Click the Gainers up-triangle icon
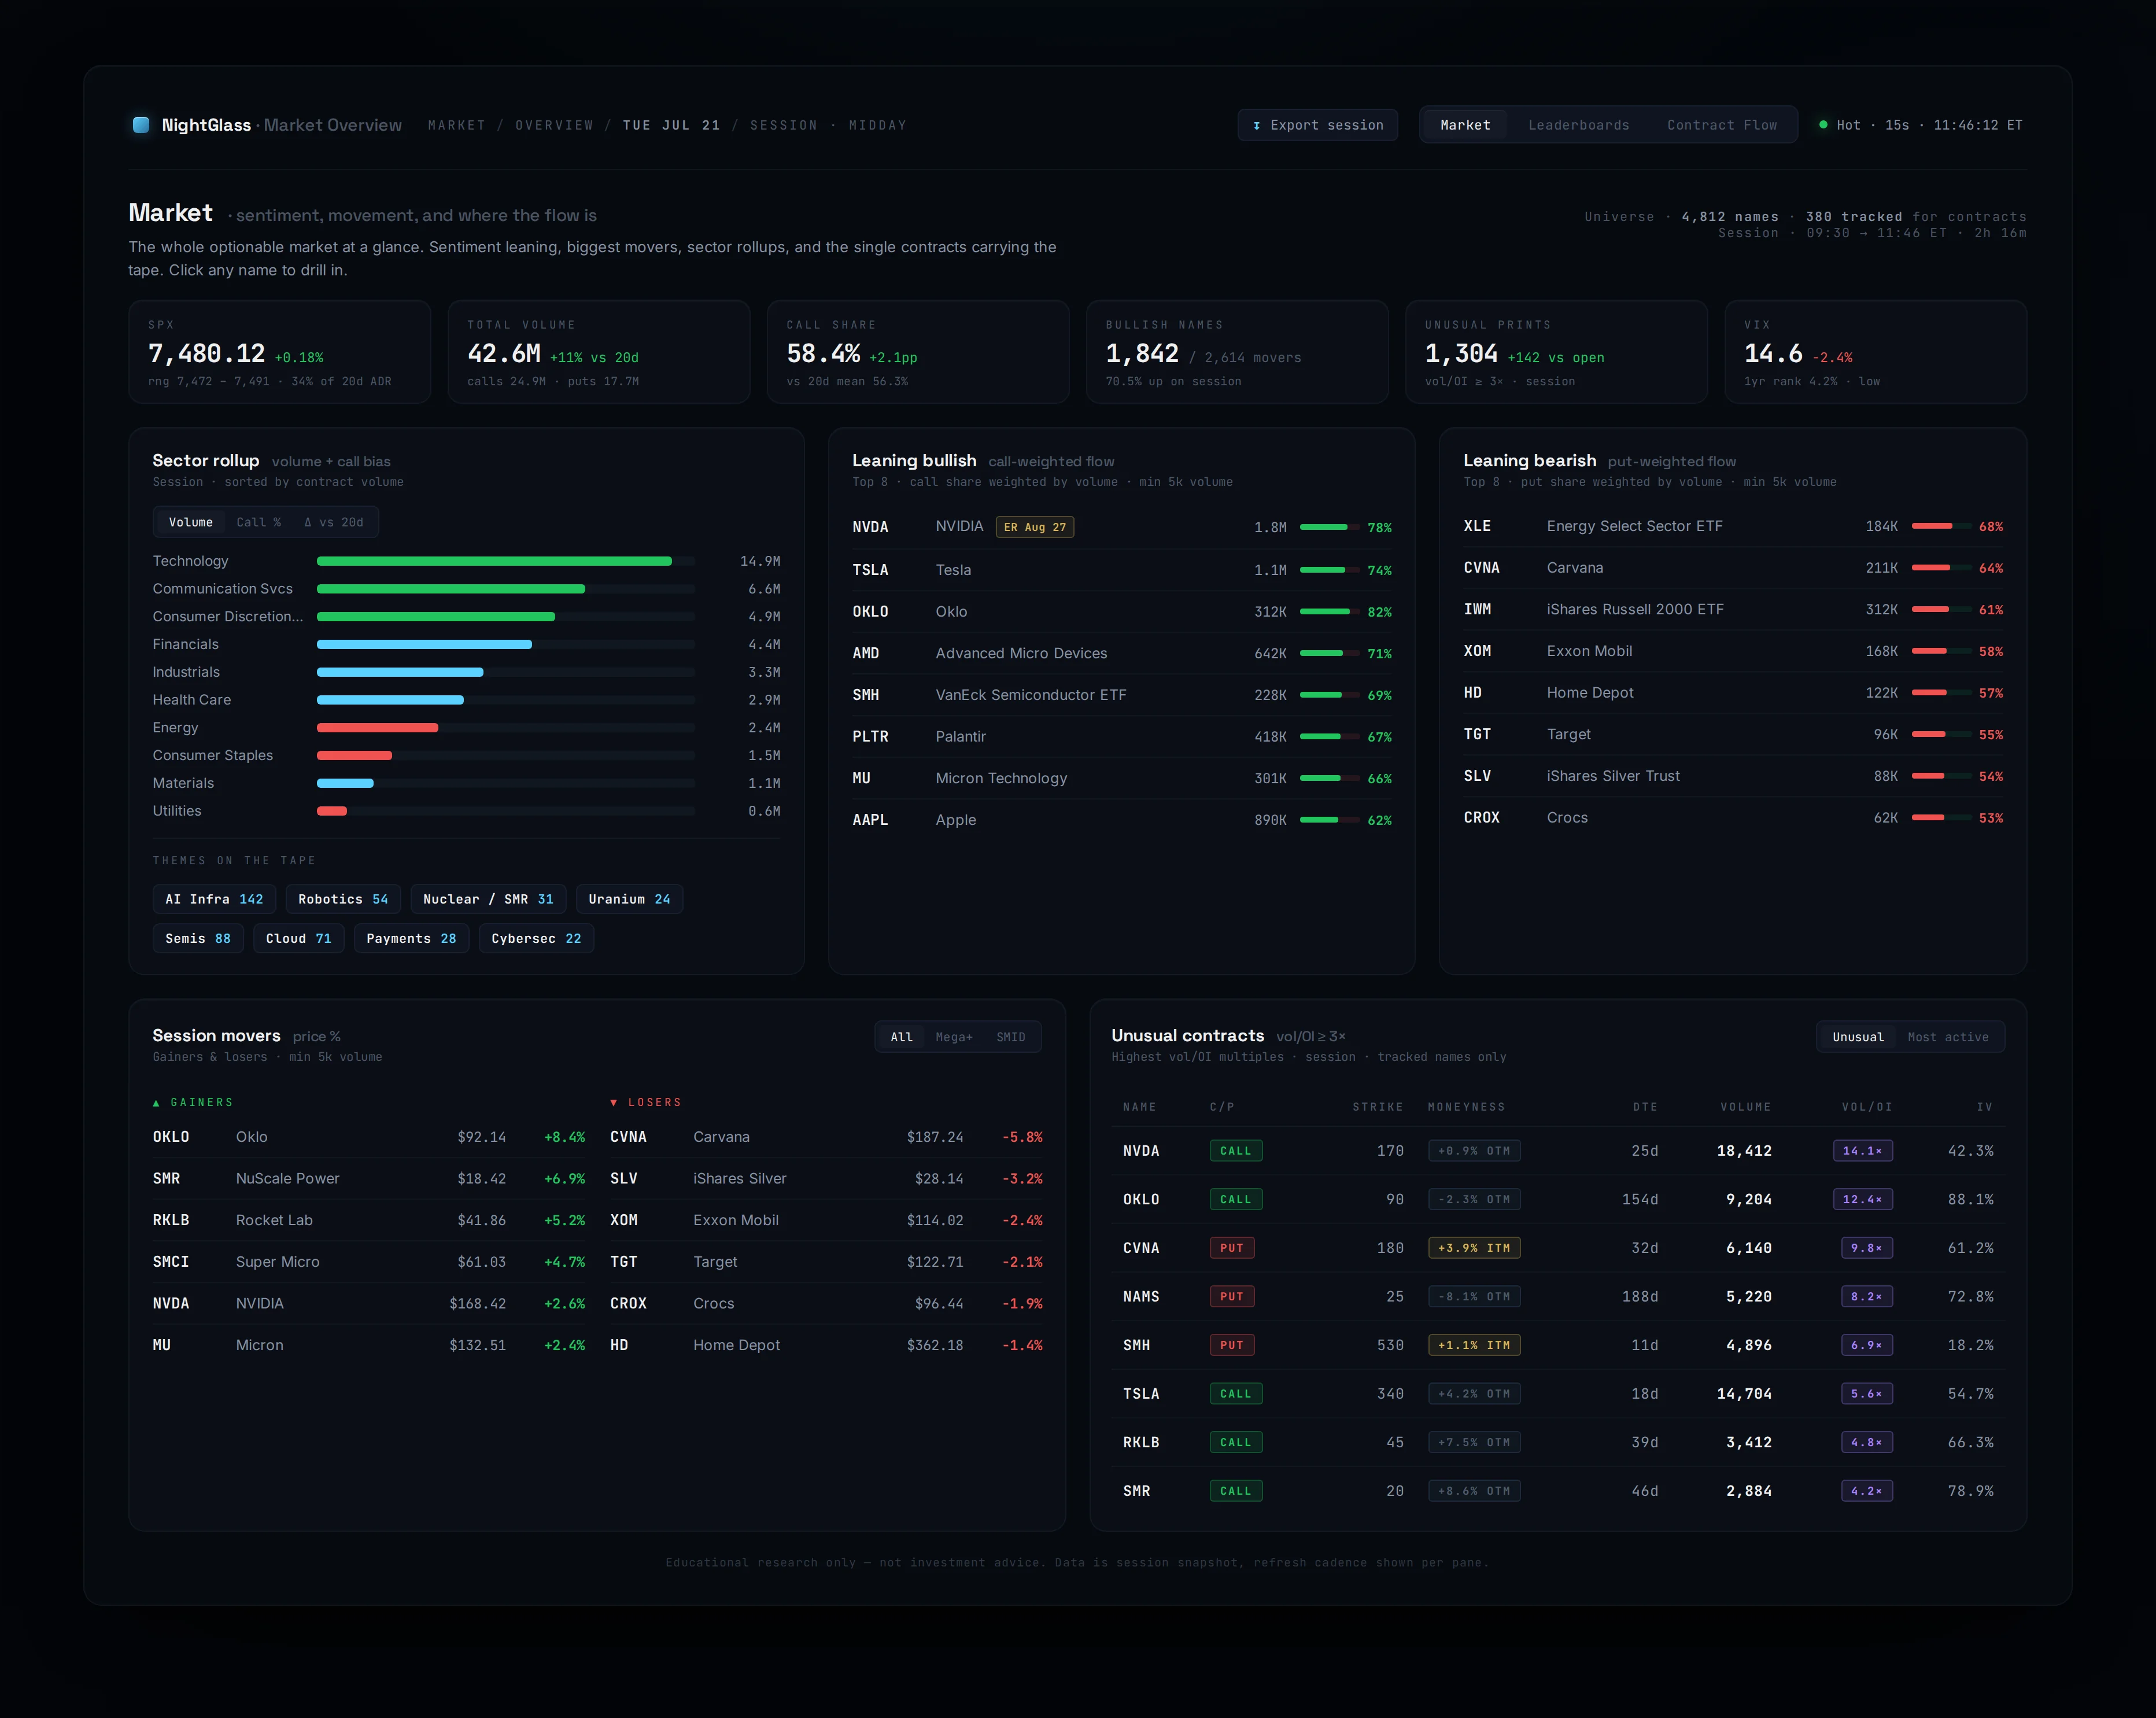 click(156, 1102)
